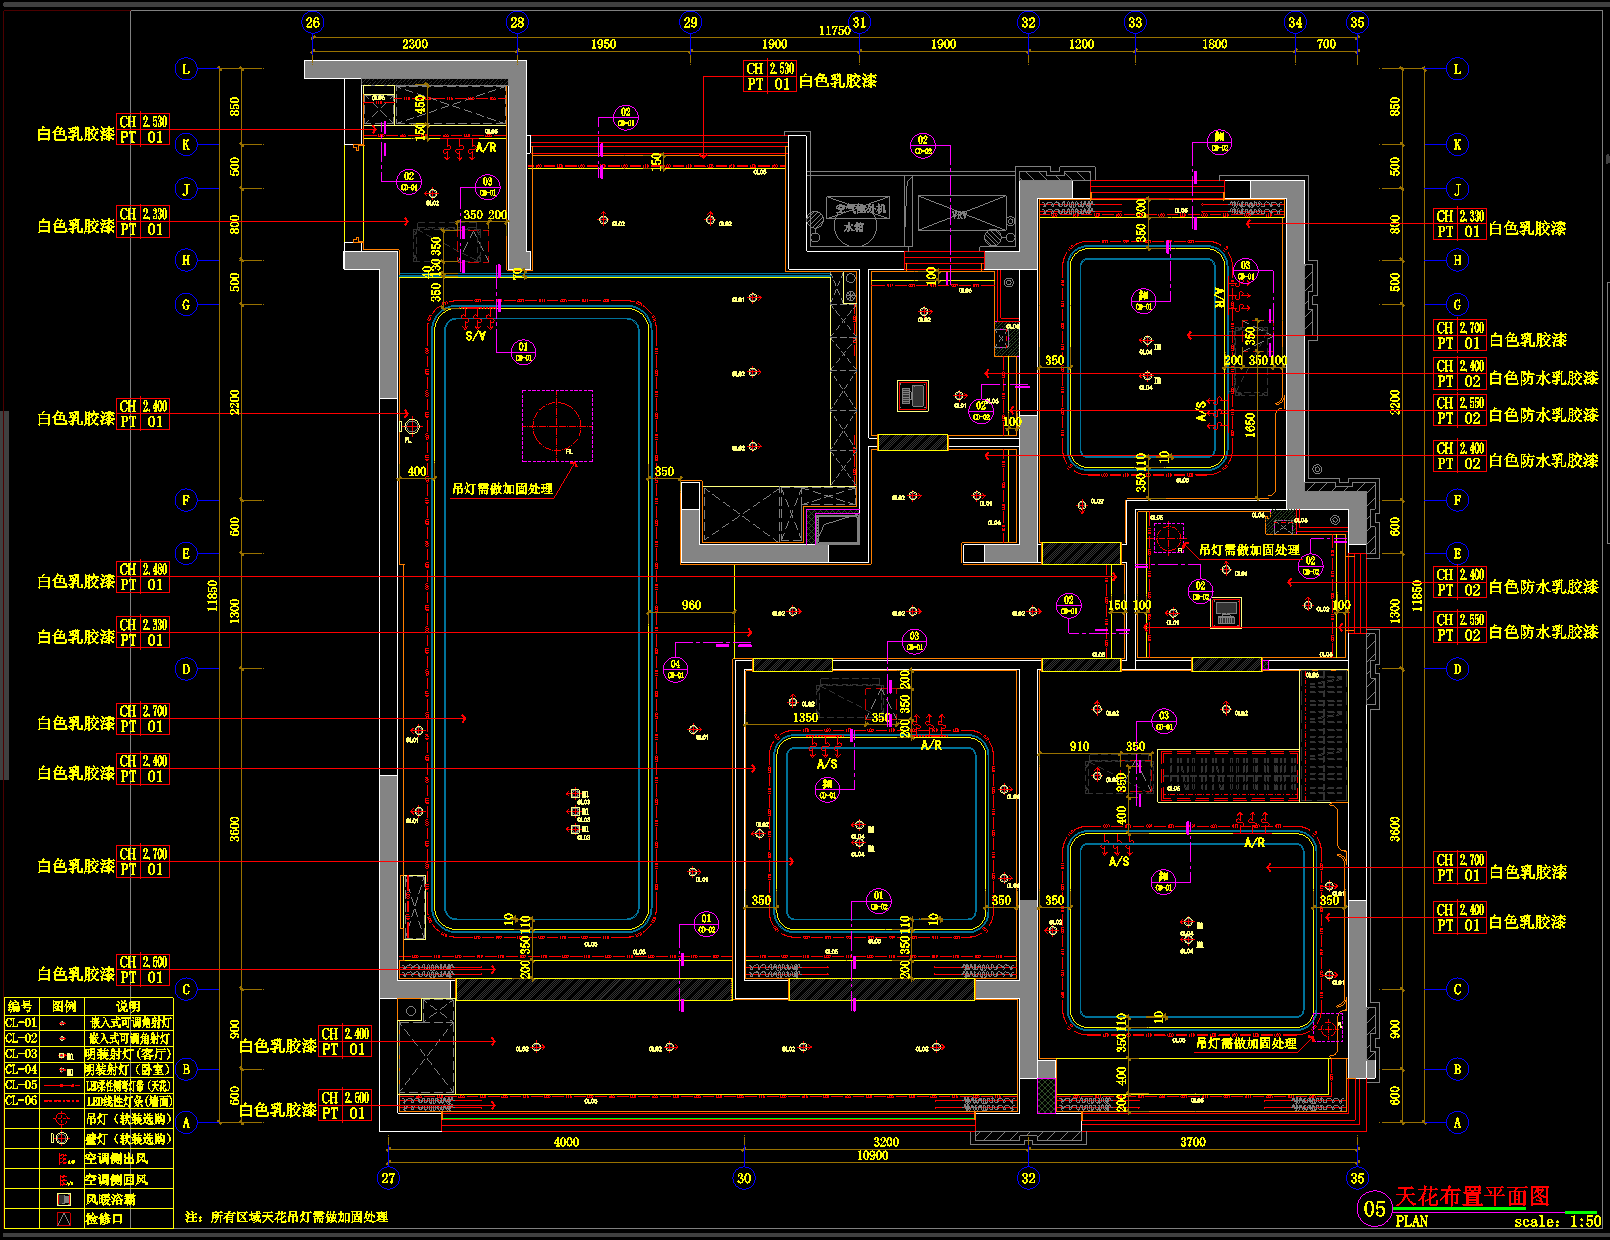Click grid axis bubble 27
The height and width of the screenshot is (1240, 1610).
click(x=388, y=1178)
